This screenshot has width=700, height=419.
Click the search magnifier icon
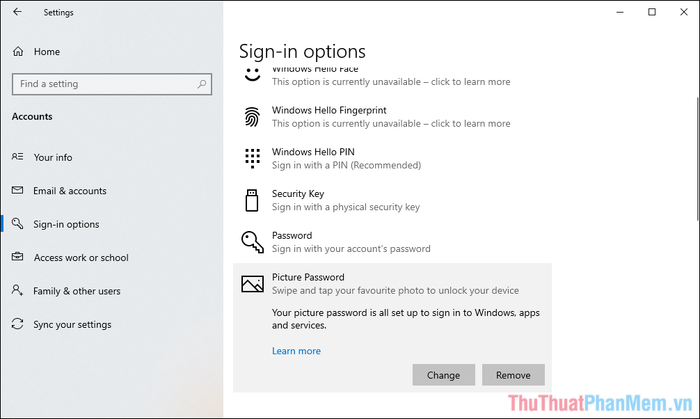(x=202, y=84)
